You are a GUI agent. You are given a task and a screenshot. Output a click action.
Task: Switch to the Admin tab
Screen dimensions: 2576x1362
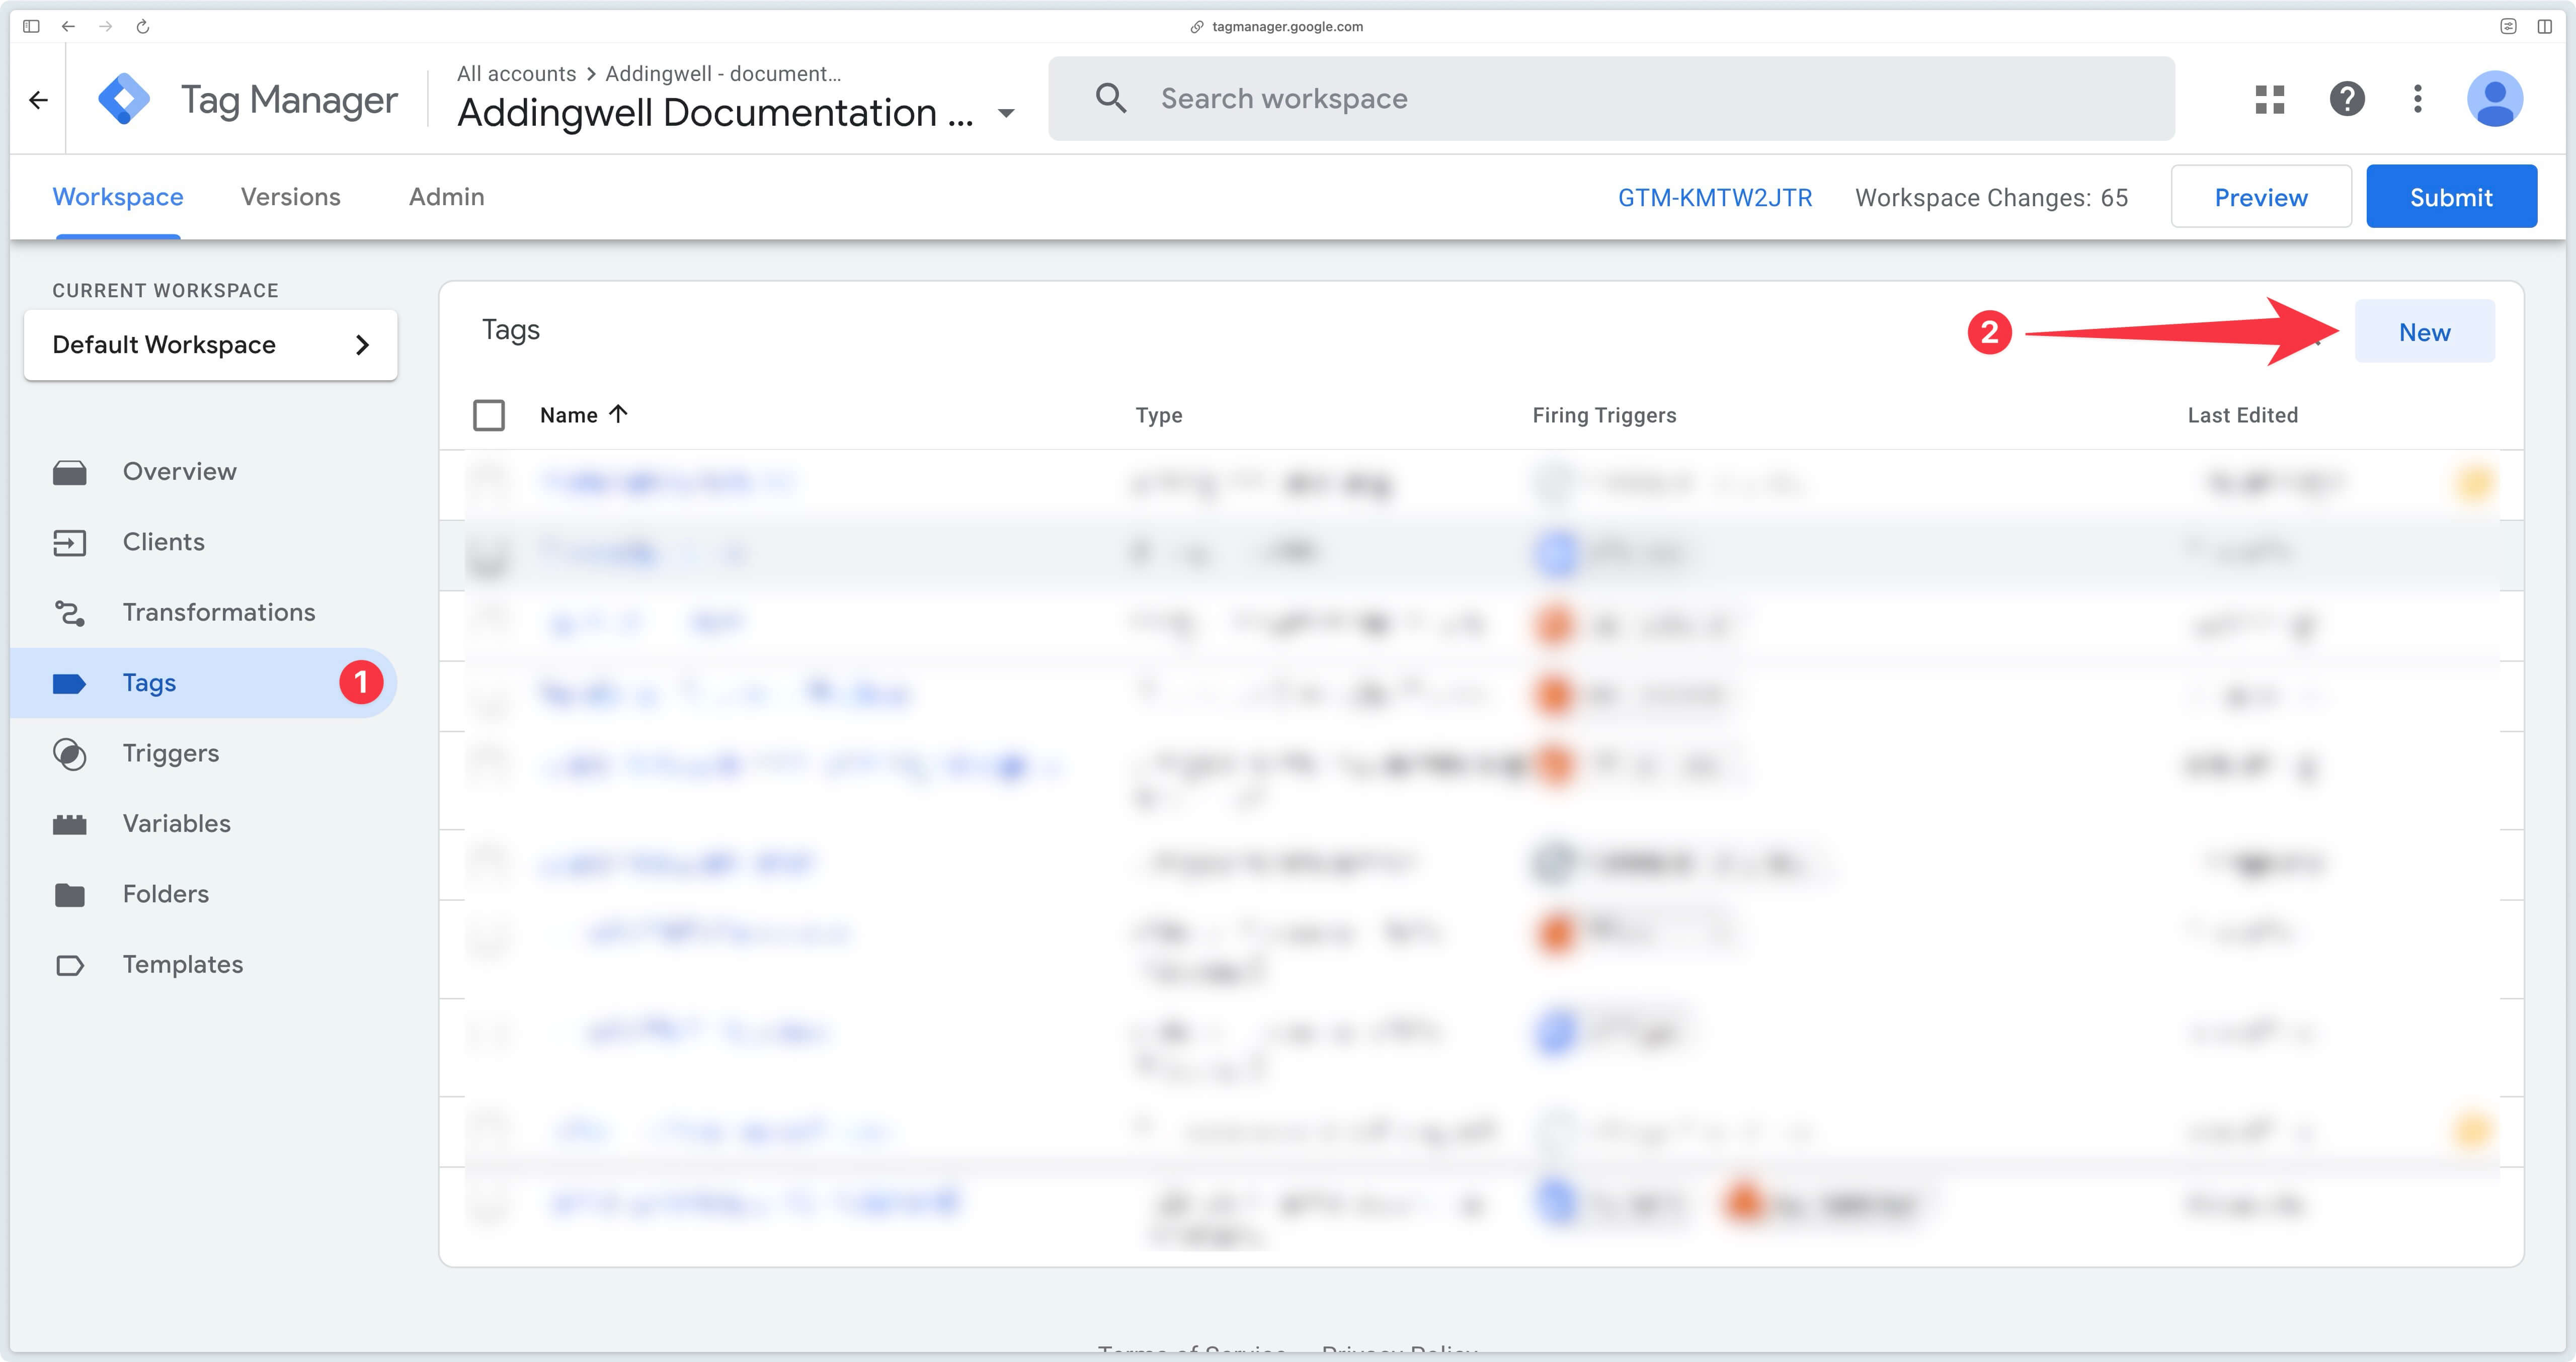tap(447, 197)
